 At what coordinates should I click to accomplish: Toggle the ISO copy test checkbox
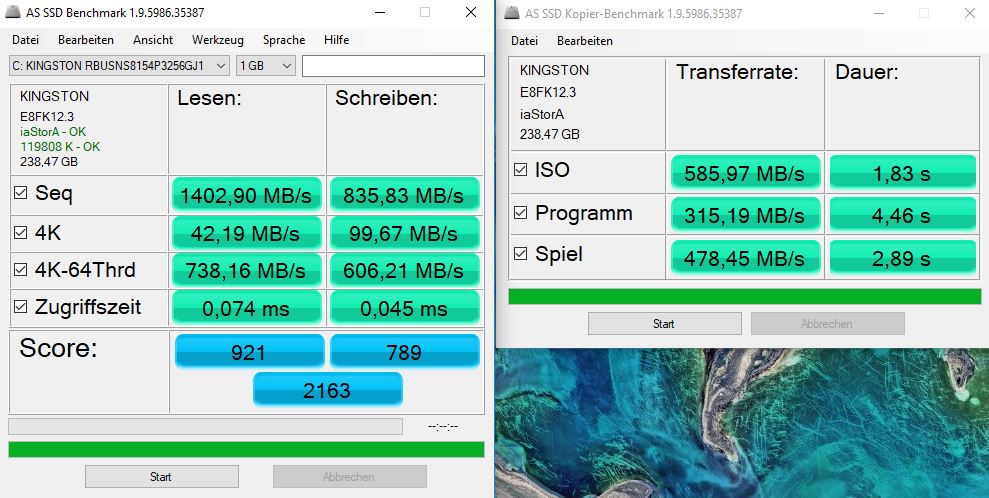click(520, 170)
